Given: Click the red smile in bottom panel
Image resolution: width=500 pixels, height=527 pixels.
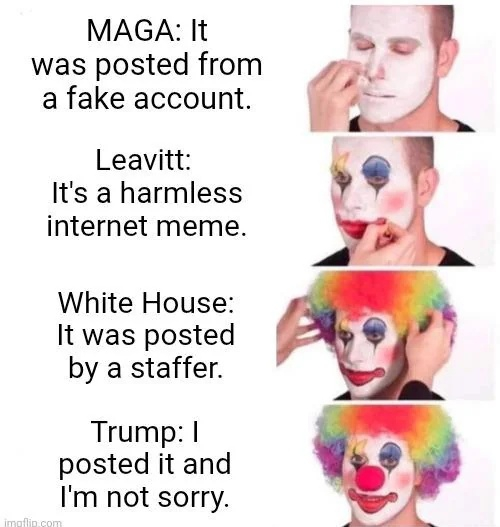Looking at the screenshot, I should click(x=373, y=501).
